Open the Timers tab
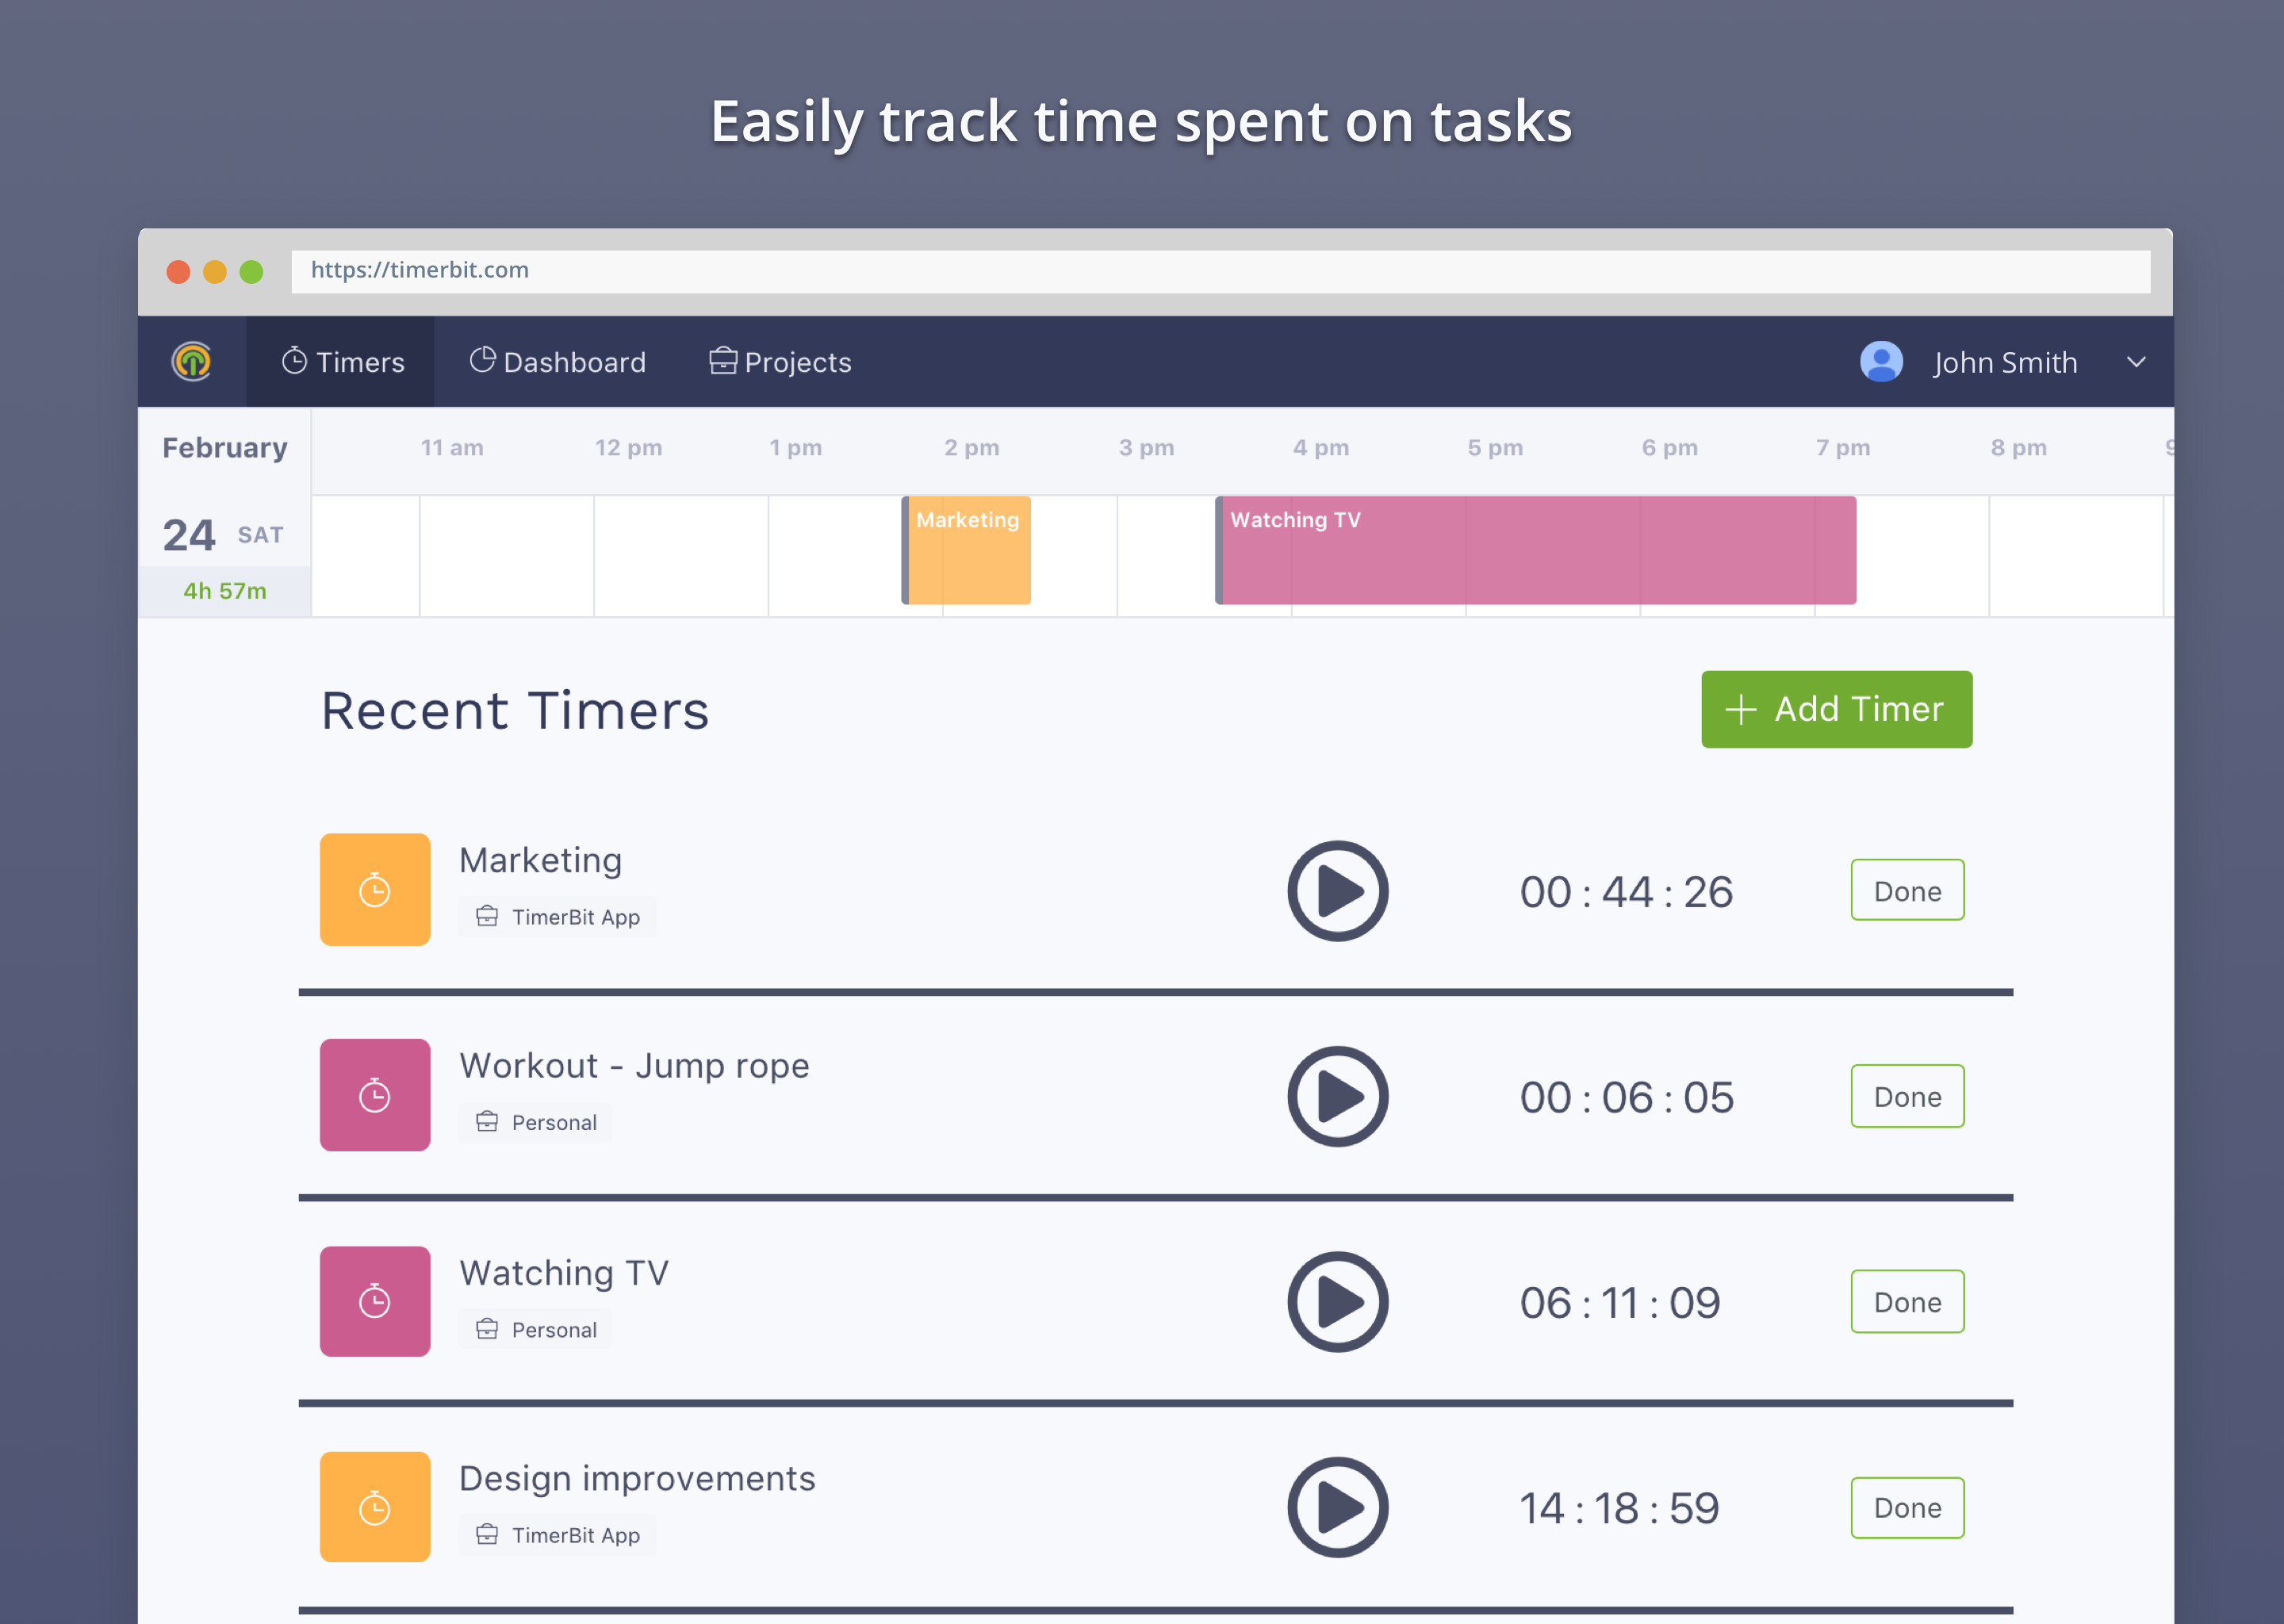The height and width of the screenshot is (1624, 2284). 342,362
